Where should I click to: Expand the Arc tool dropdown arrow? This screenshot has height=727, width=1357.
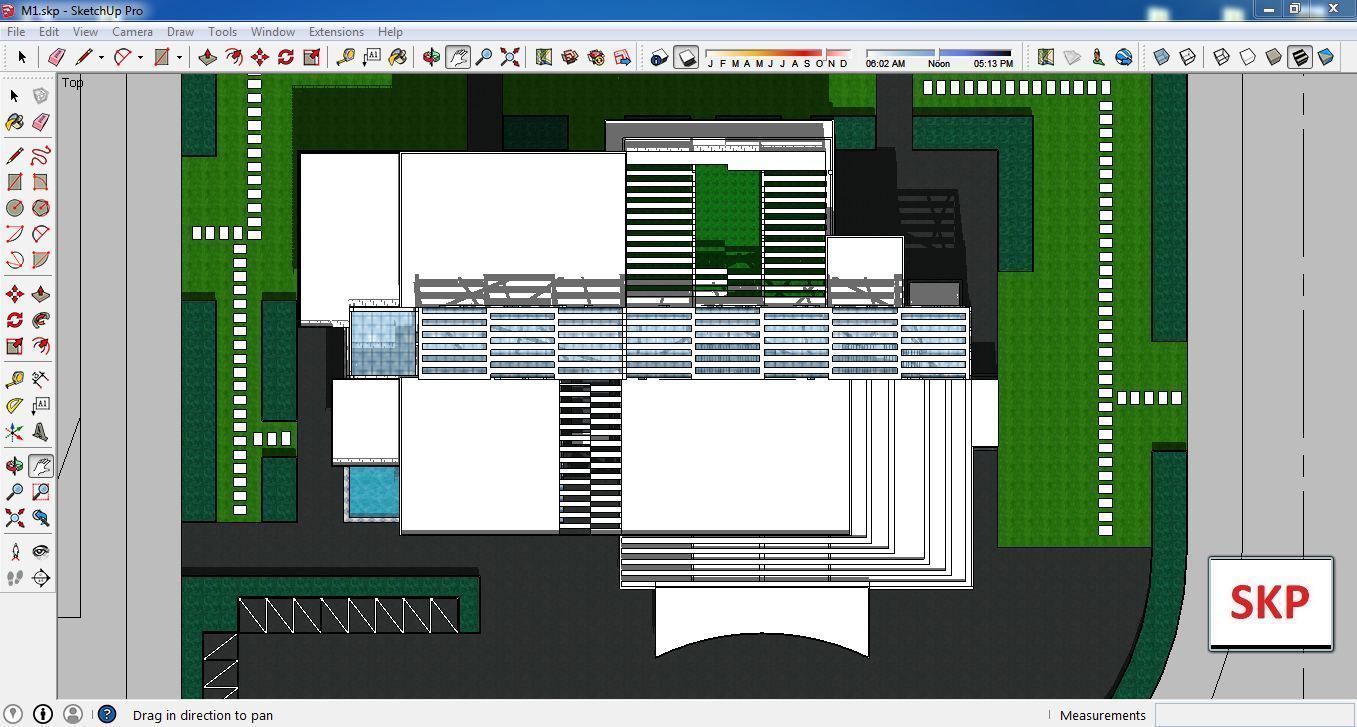pyautogui.click(x=140, y=57)
